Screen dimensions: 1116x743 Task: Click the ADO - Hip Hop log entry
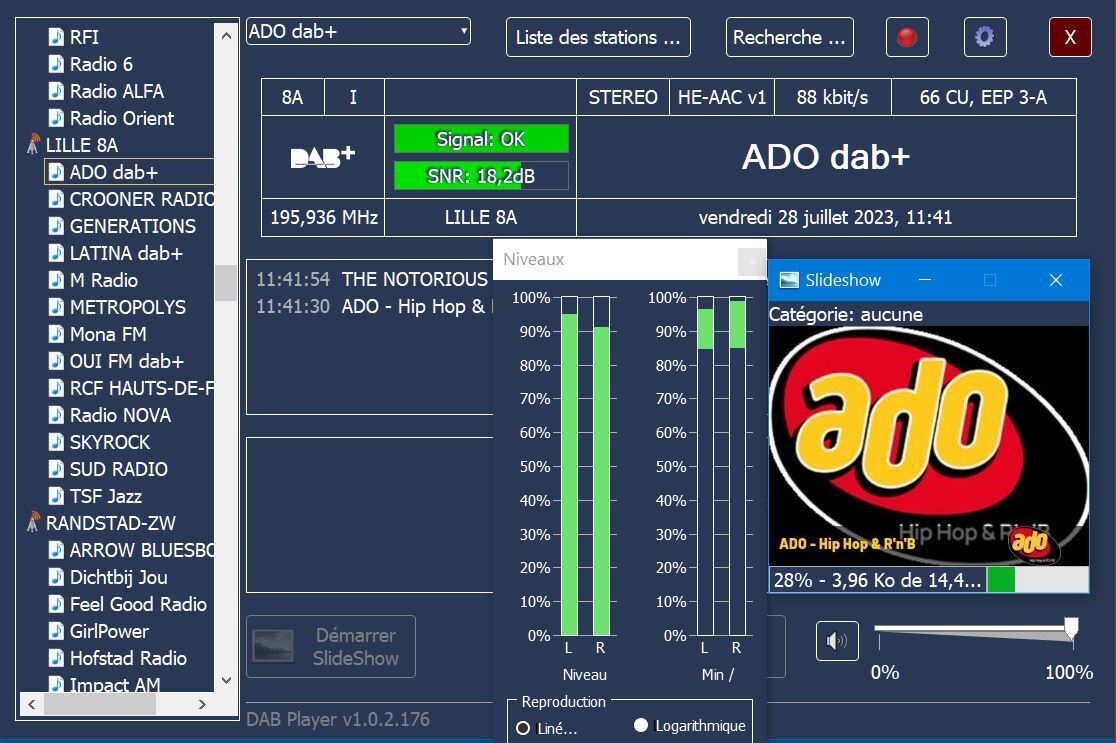point(416,306)
